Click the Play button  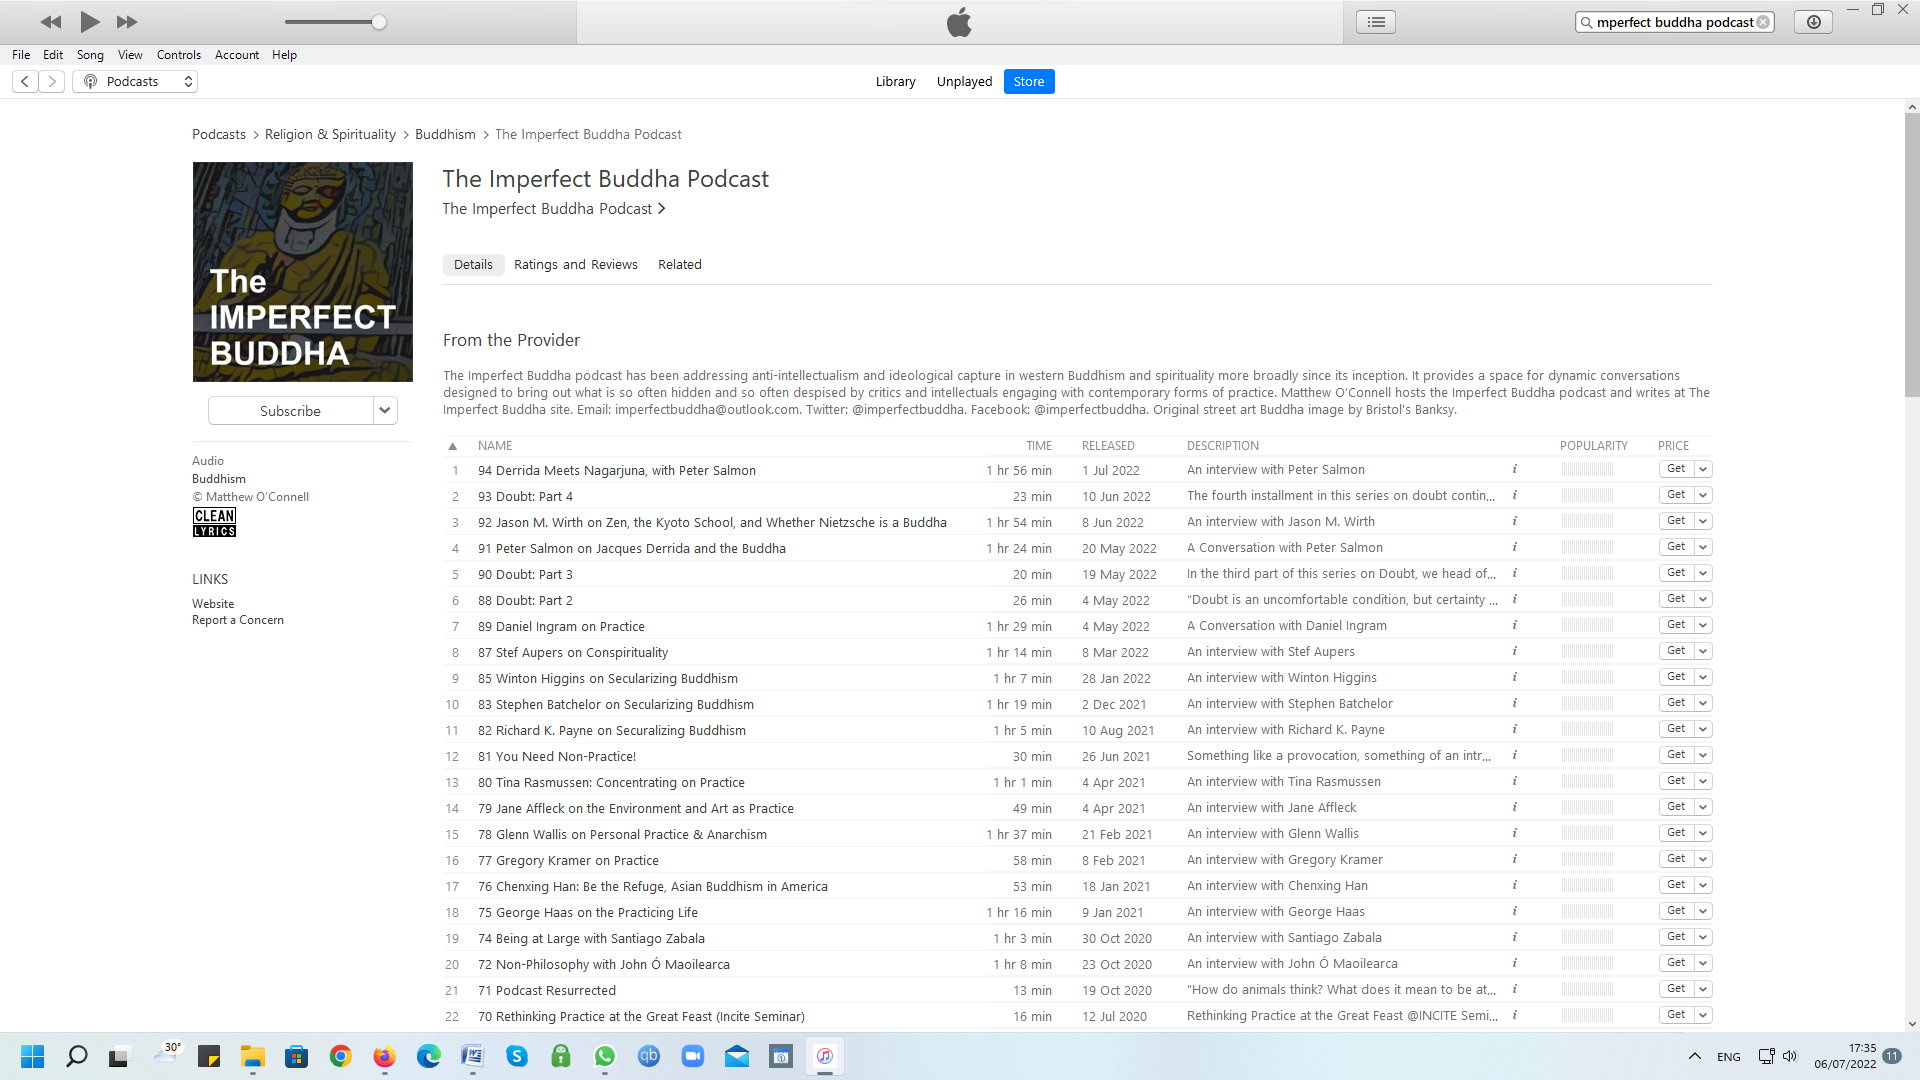point(89,22)
